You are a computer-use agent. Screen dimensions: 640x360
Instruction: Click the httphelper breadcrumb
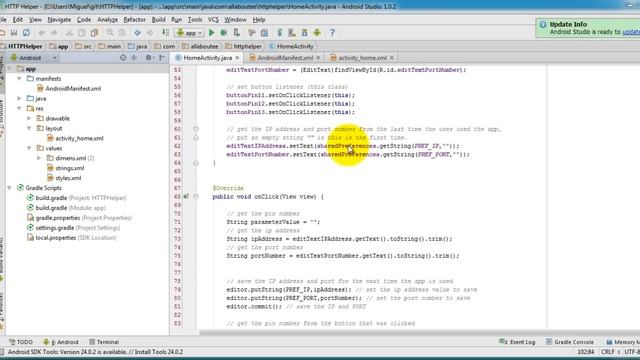(x=244, y=47)
